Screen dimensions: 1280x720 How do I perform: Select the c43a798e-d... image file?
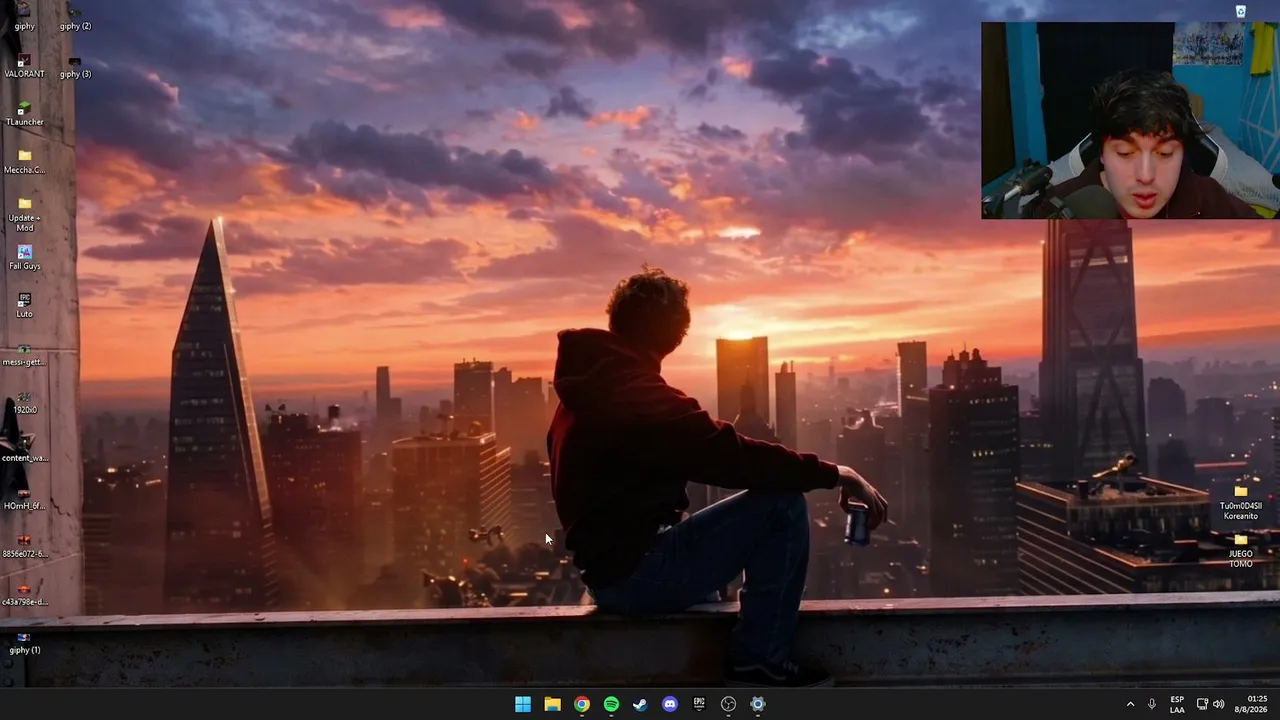click(24, 594)
